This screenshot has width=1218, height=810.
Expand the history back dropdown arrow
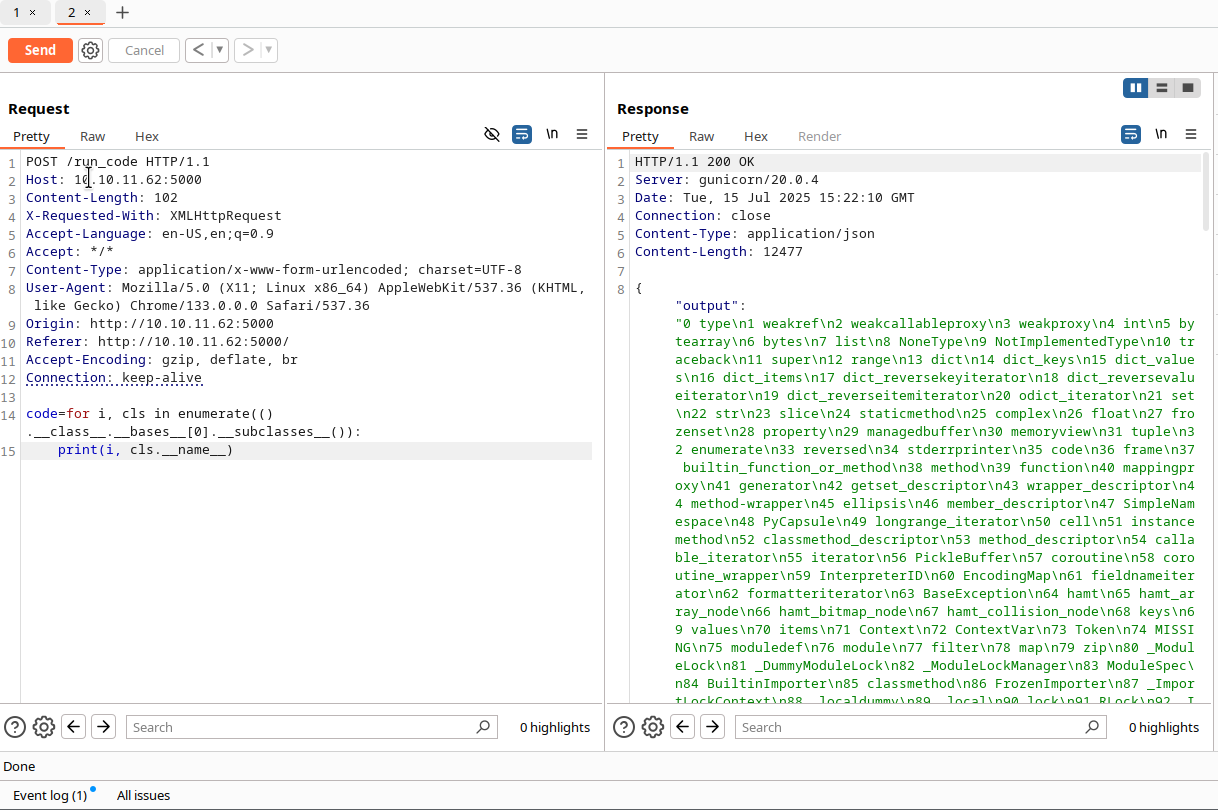tap(220, 50)
